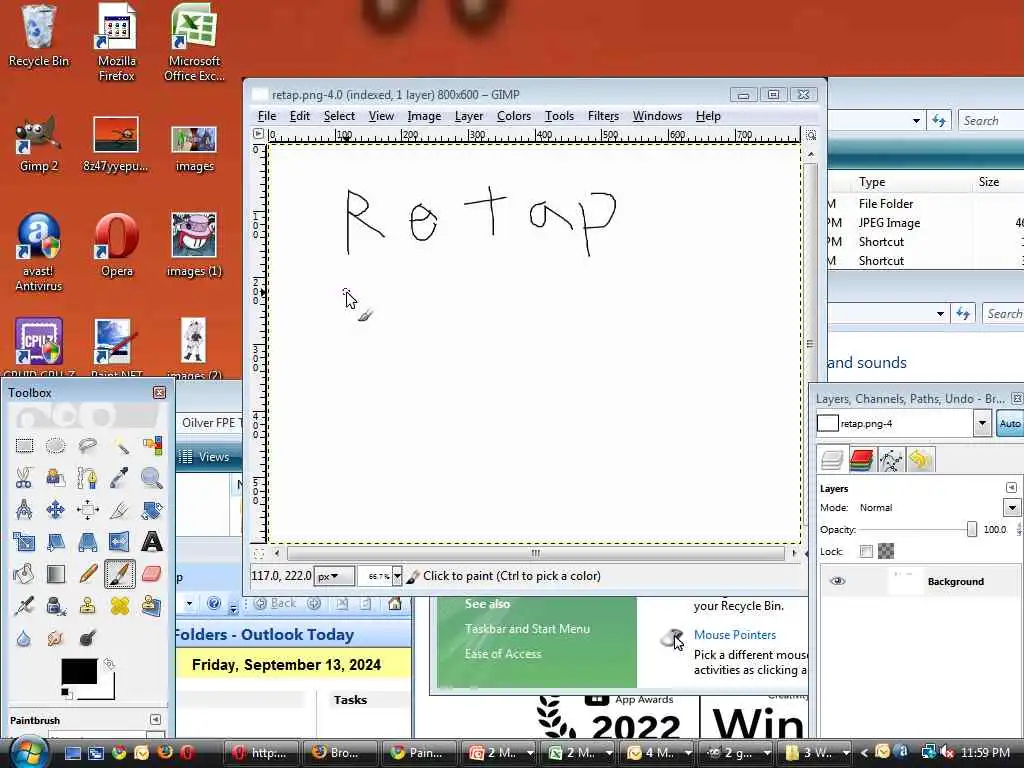Image resolution: width=1024 pixels, height=768 pixels.
Task: Reset colors to default black and white
Action: click(65, 692)
